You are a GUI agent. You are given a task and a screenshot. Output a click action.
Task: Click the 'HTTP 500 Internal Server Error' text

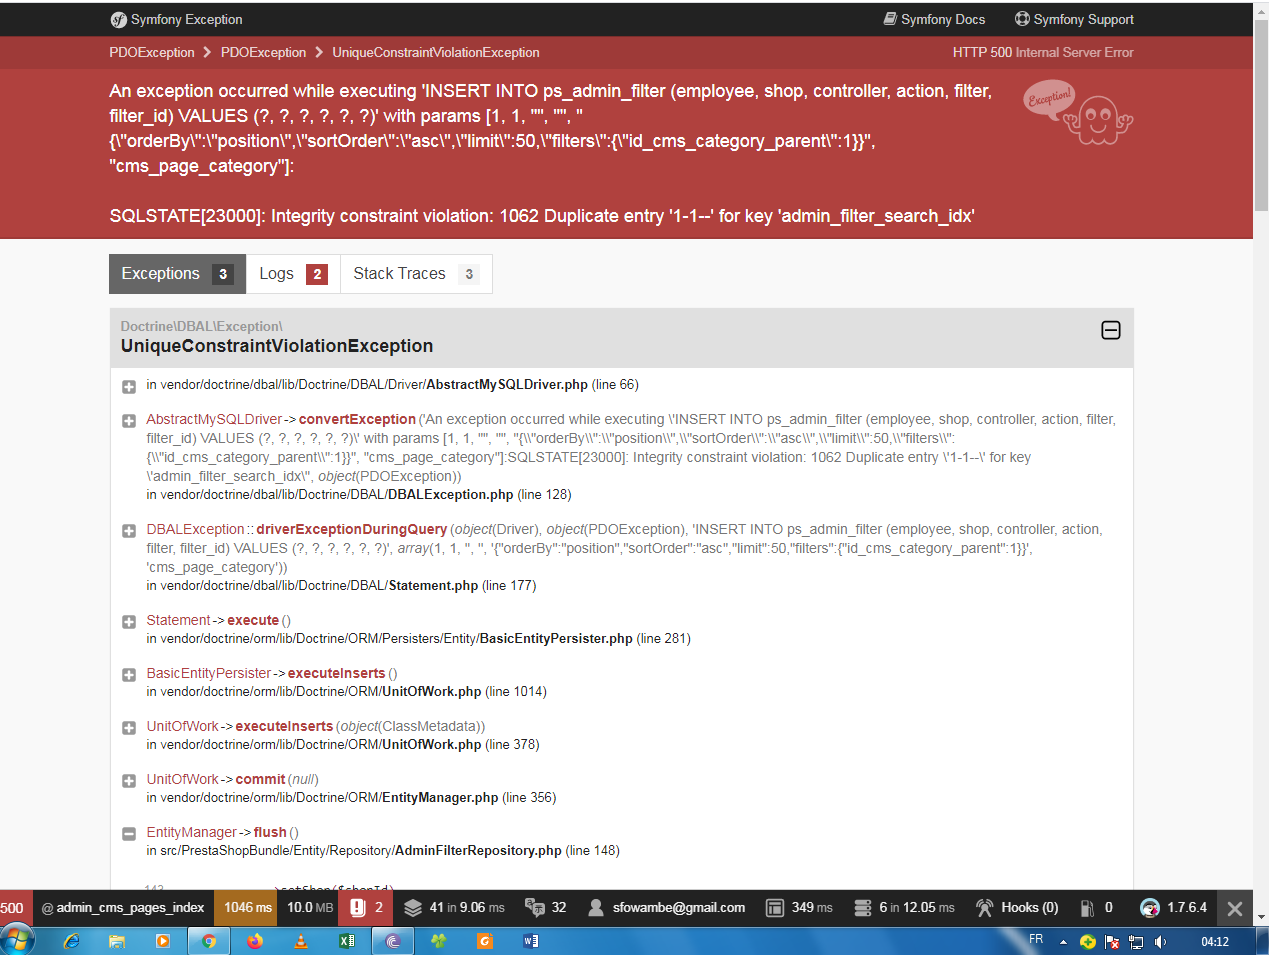(1043, 52)
